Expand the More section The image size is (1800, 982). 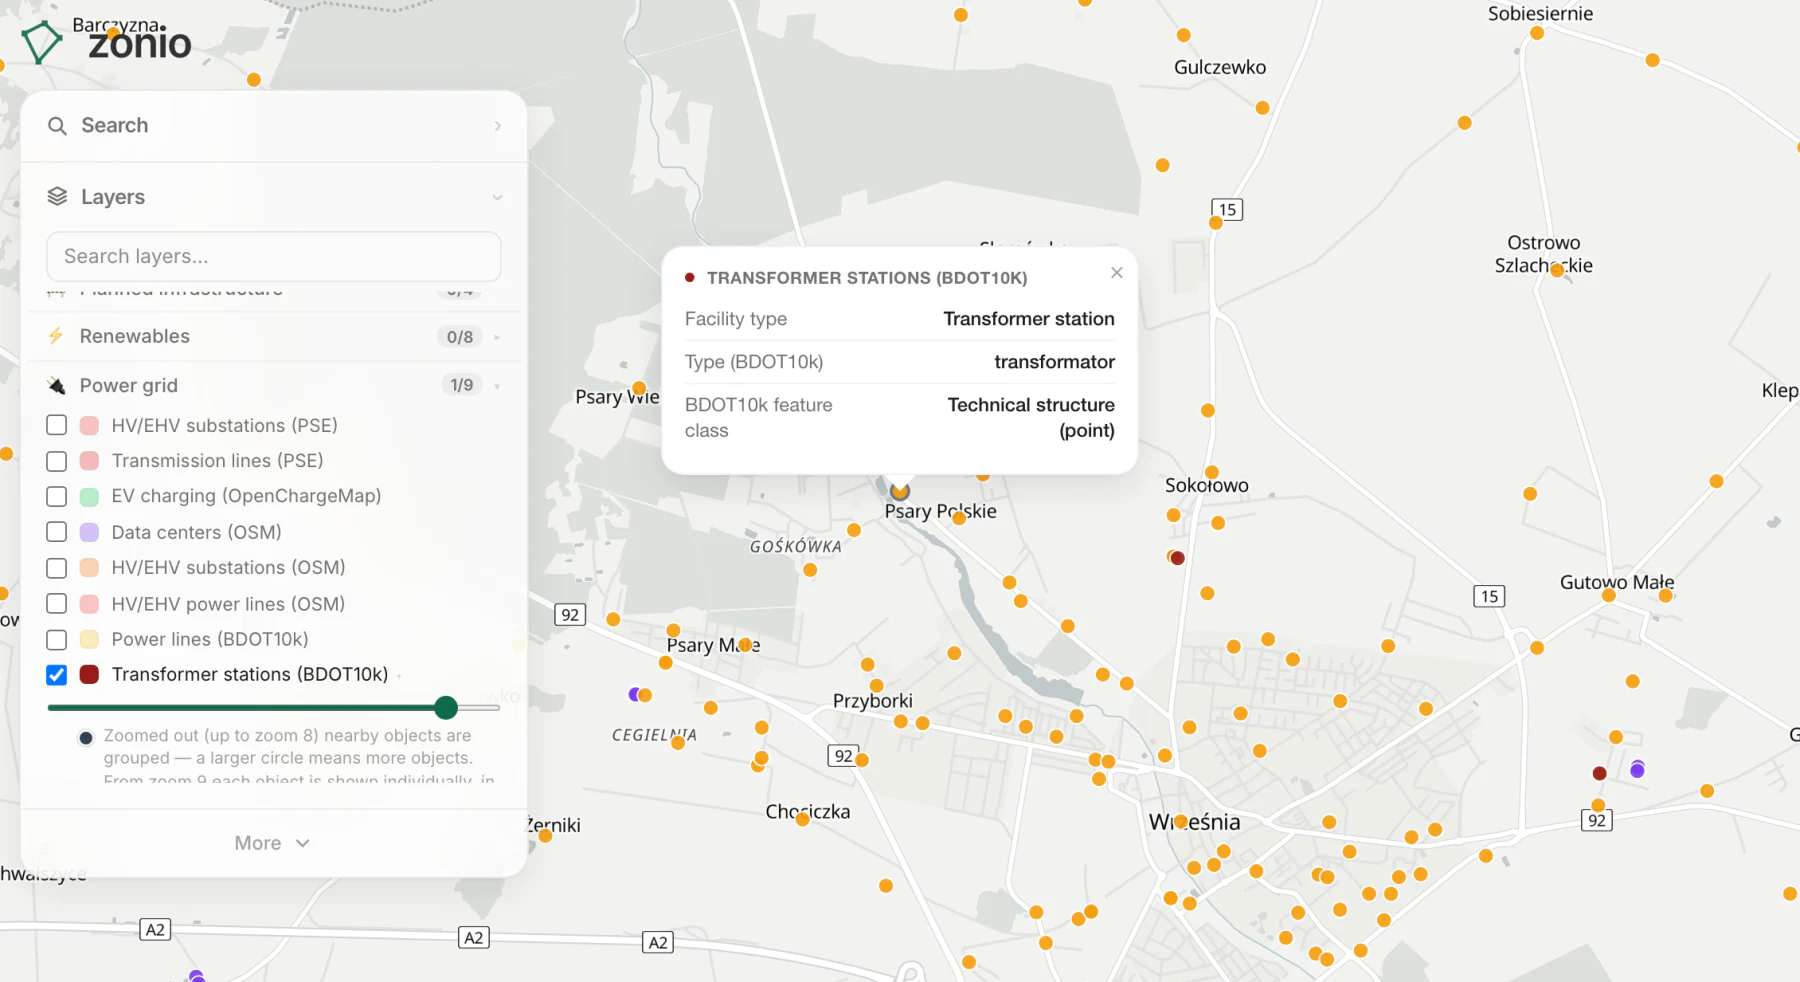point(272,843)
